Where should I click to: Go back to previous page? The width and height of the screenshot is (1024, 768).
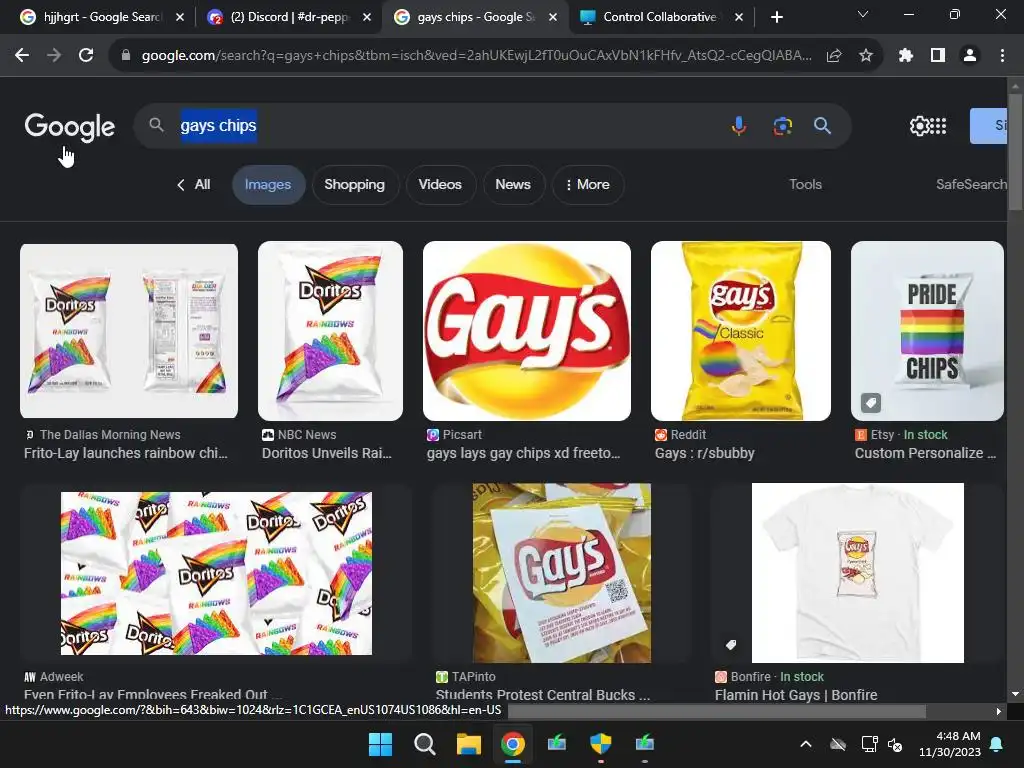[x=22, y=56]
